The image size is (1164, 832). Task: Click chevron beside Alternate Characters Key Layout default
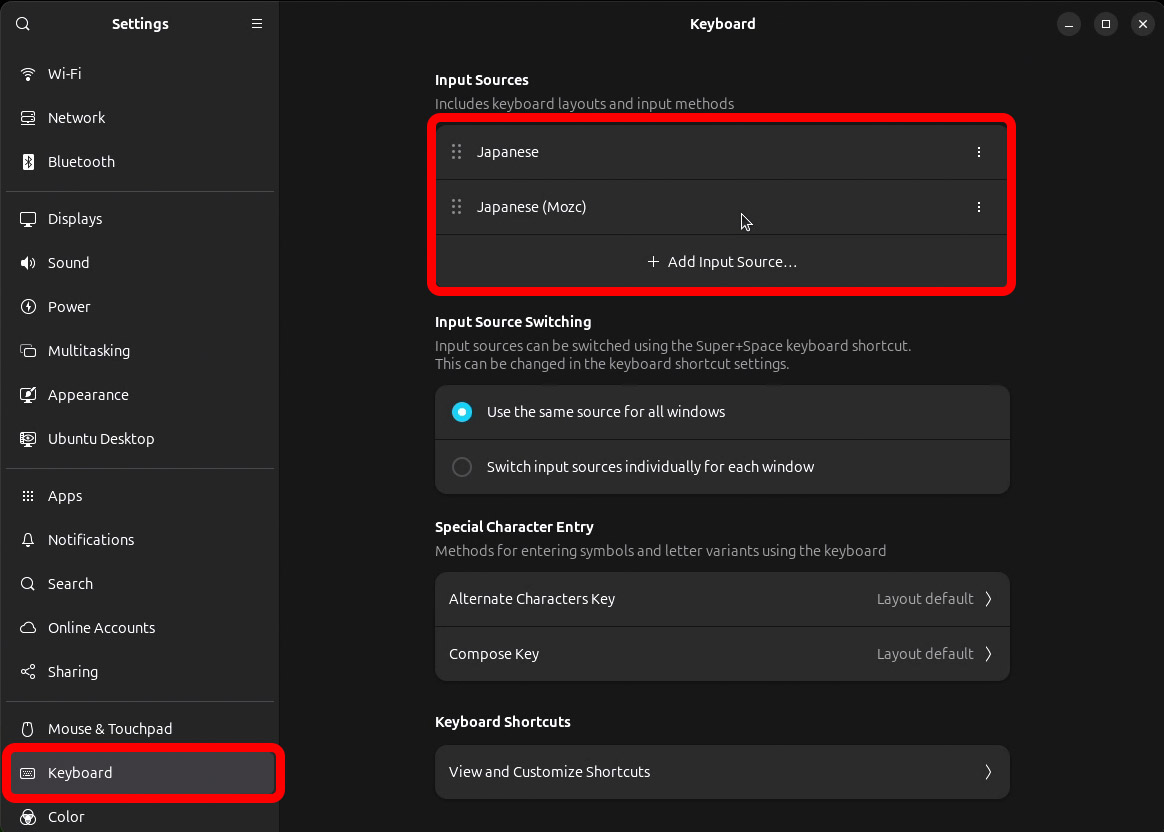click(988, 599)
